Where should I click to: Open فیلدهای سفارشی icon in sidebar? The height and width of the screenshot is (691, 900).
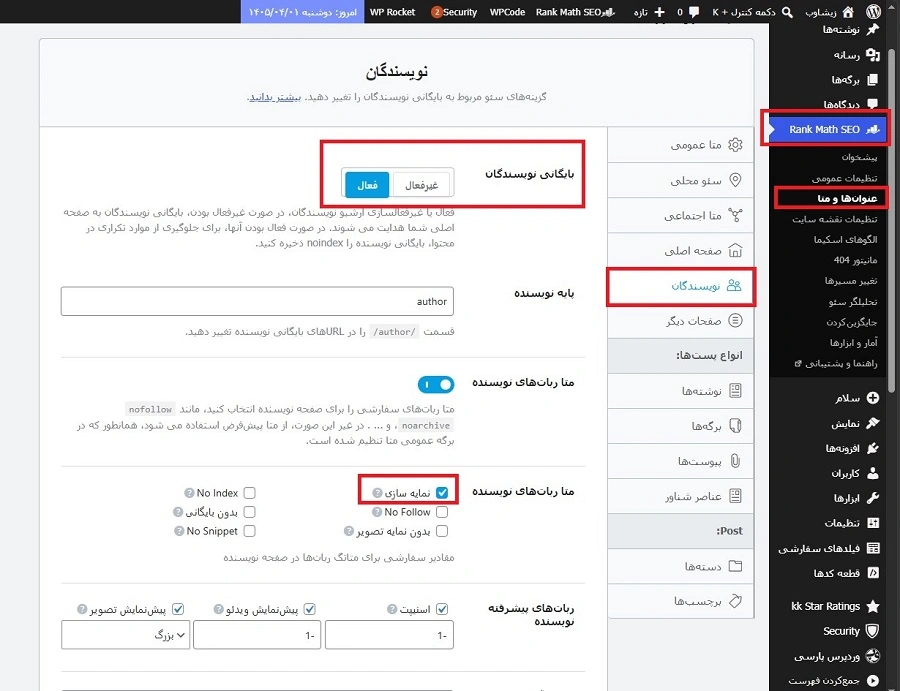pos(872,548)
